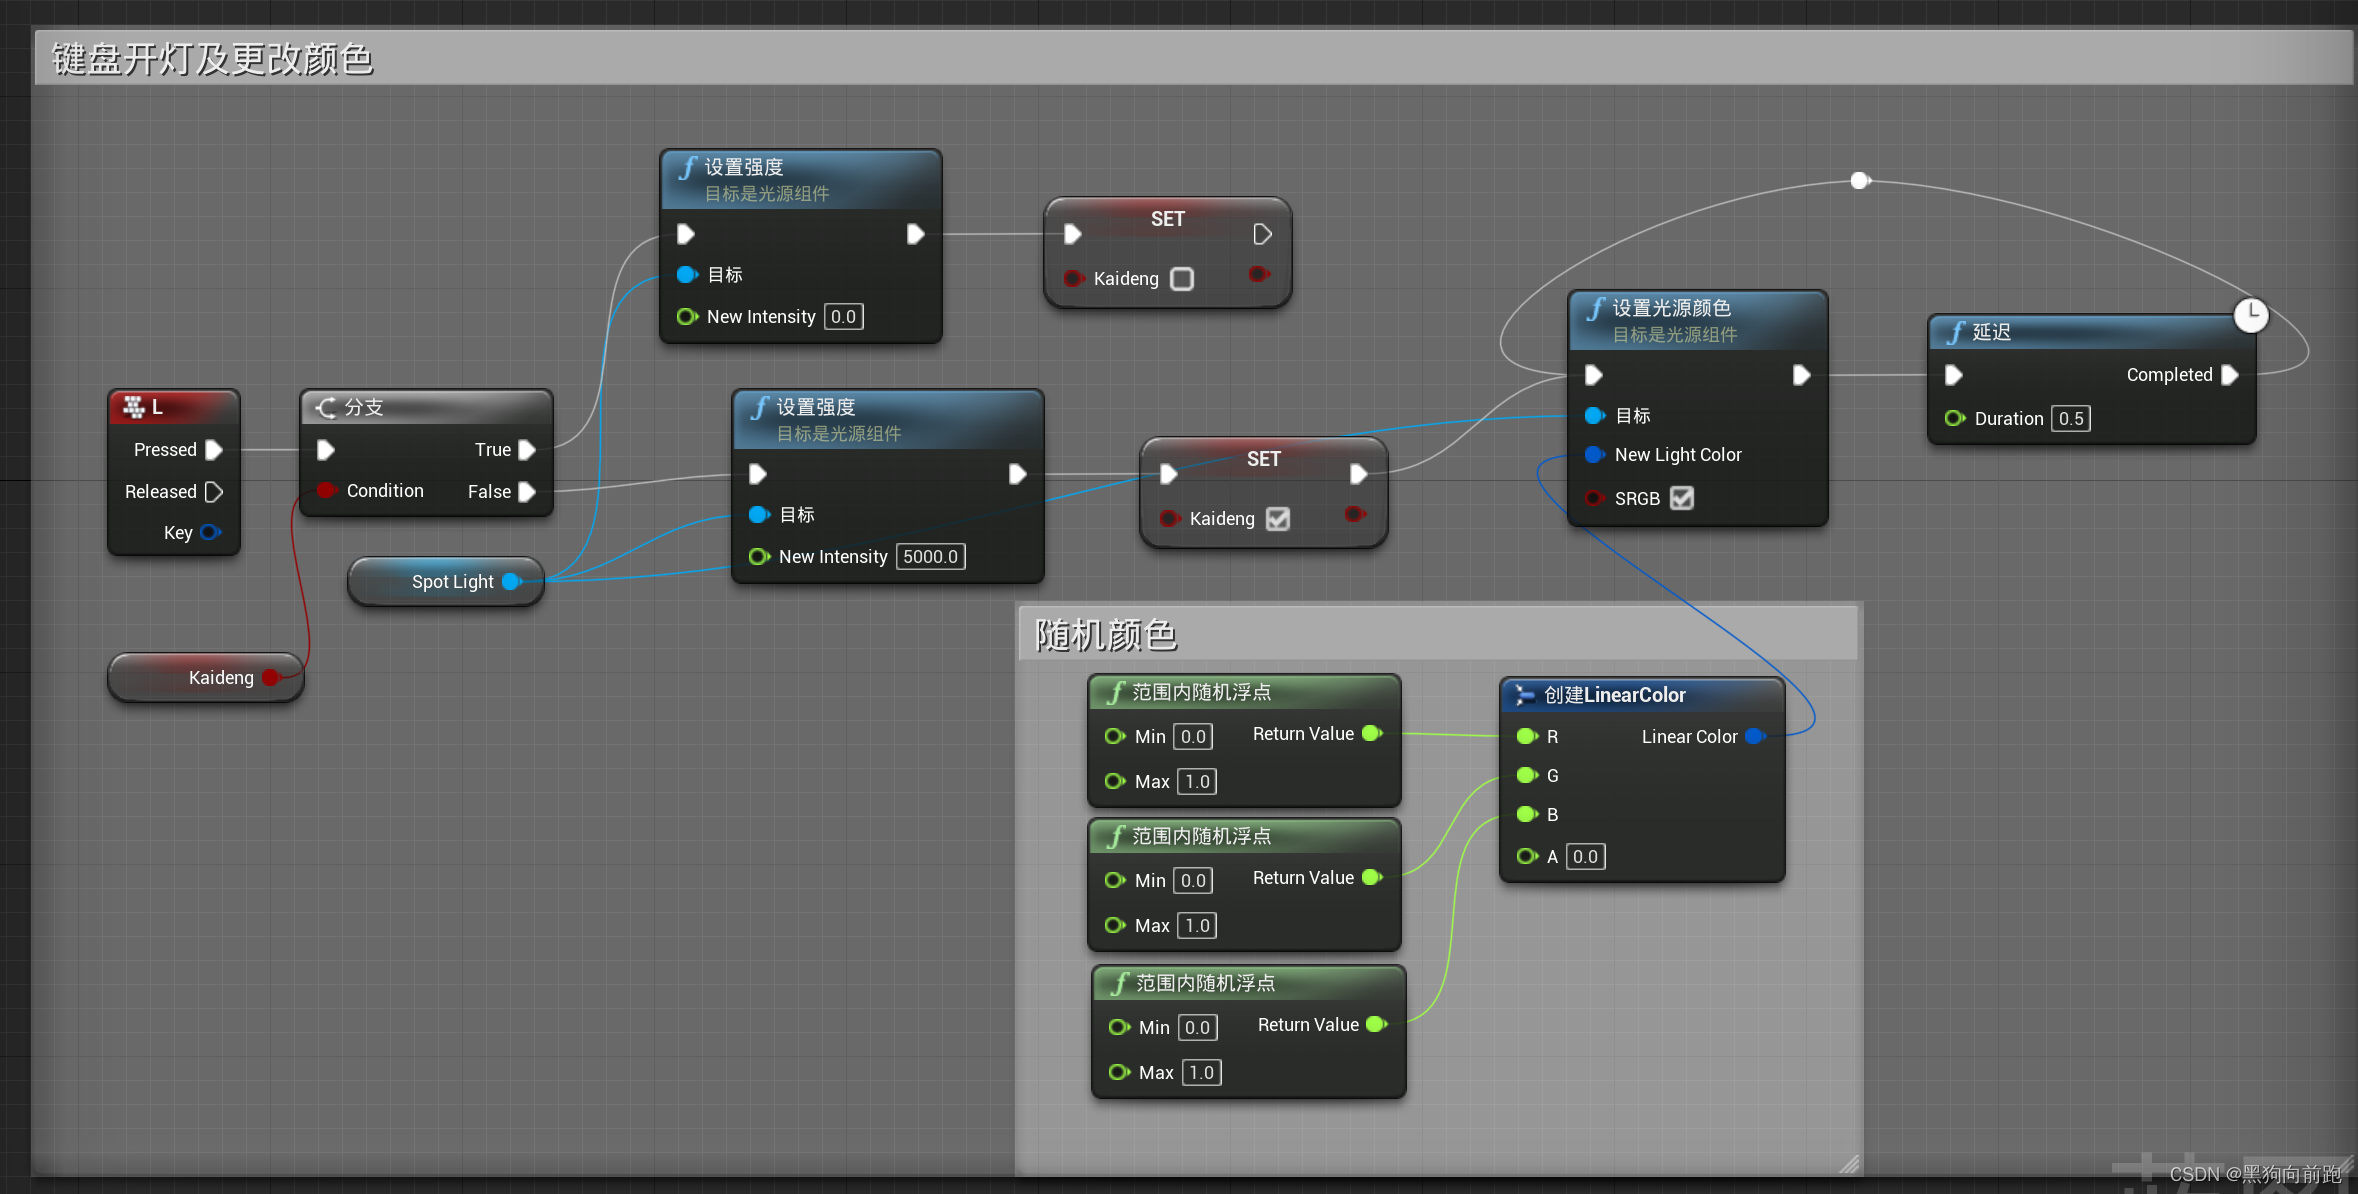Image resolution: width=2358 pixels, height=1194 pixels.
Task: Click the Branch node icon
Action: pos(326,407)
